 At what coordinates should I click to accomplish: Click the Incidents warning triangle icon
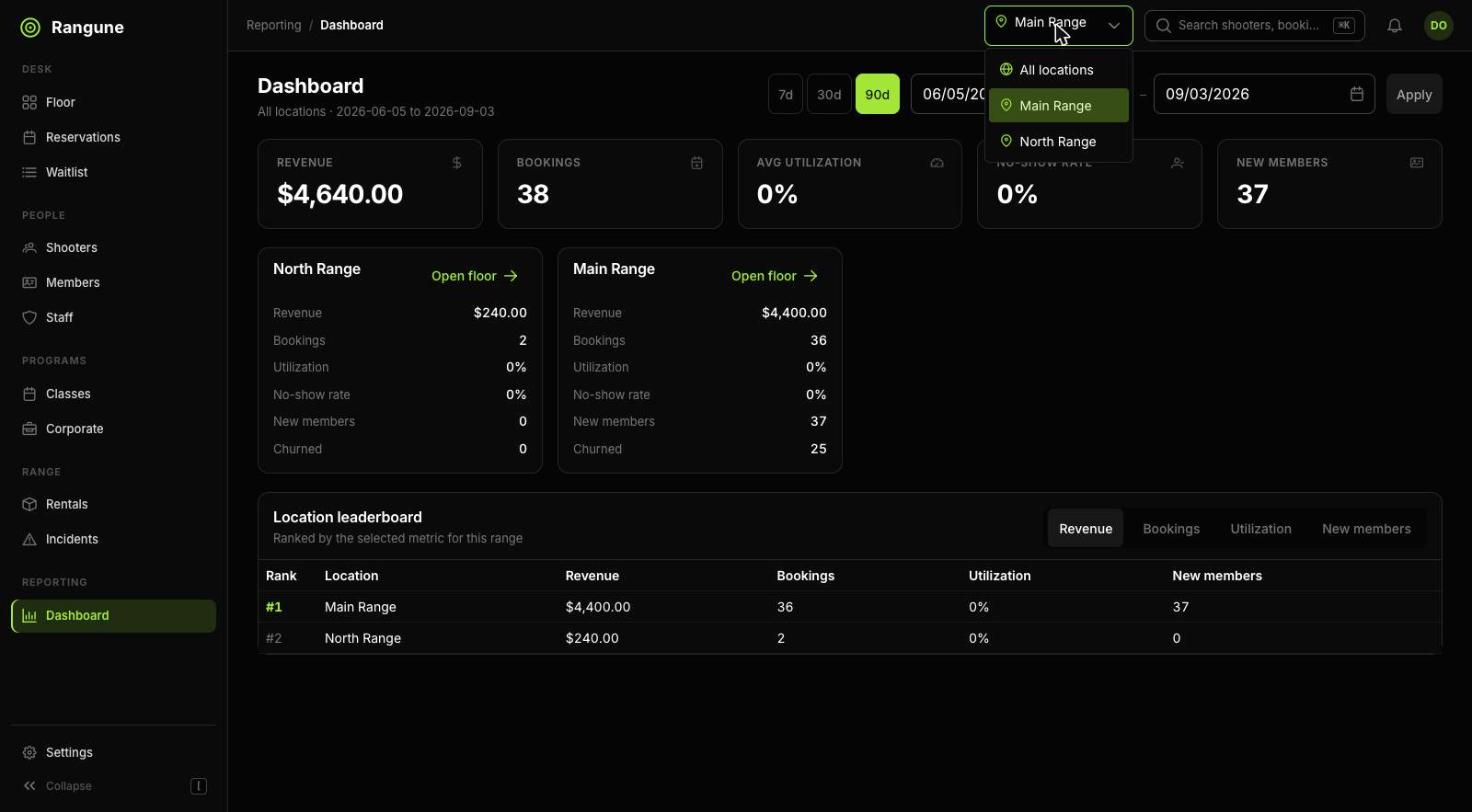click(x=30, y=539)
